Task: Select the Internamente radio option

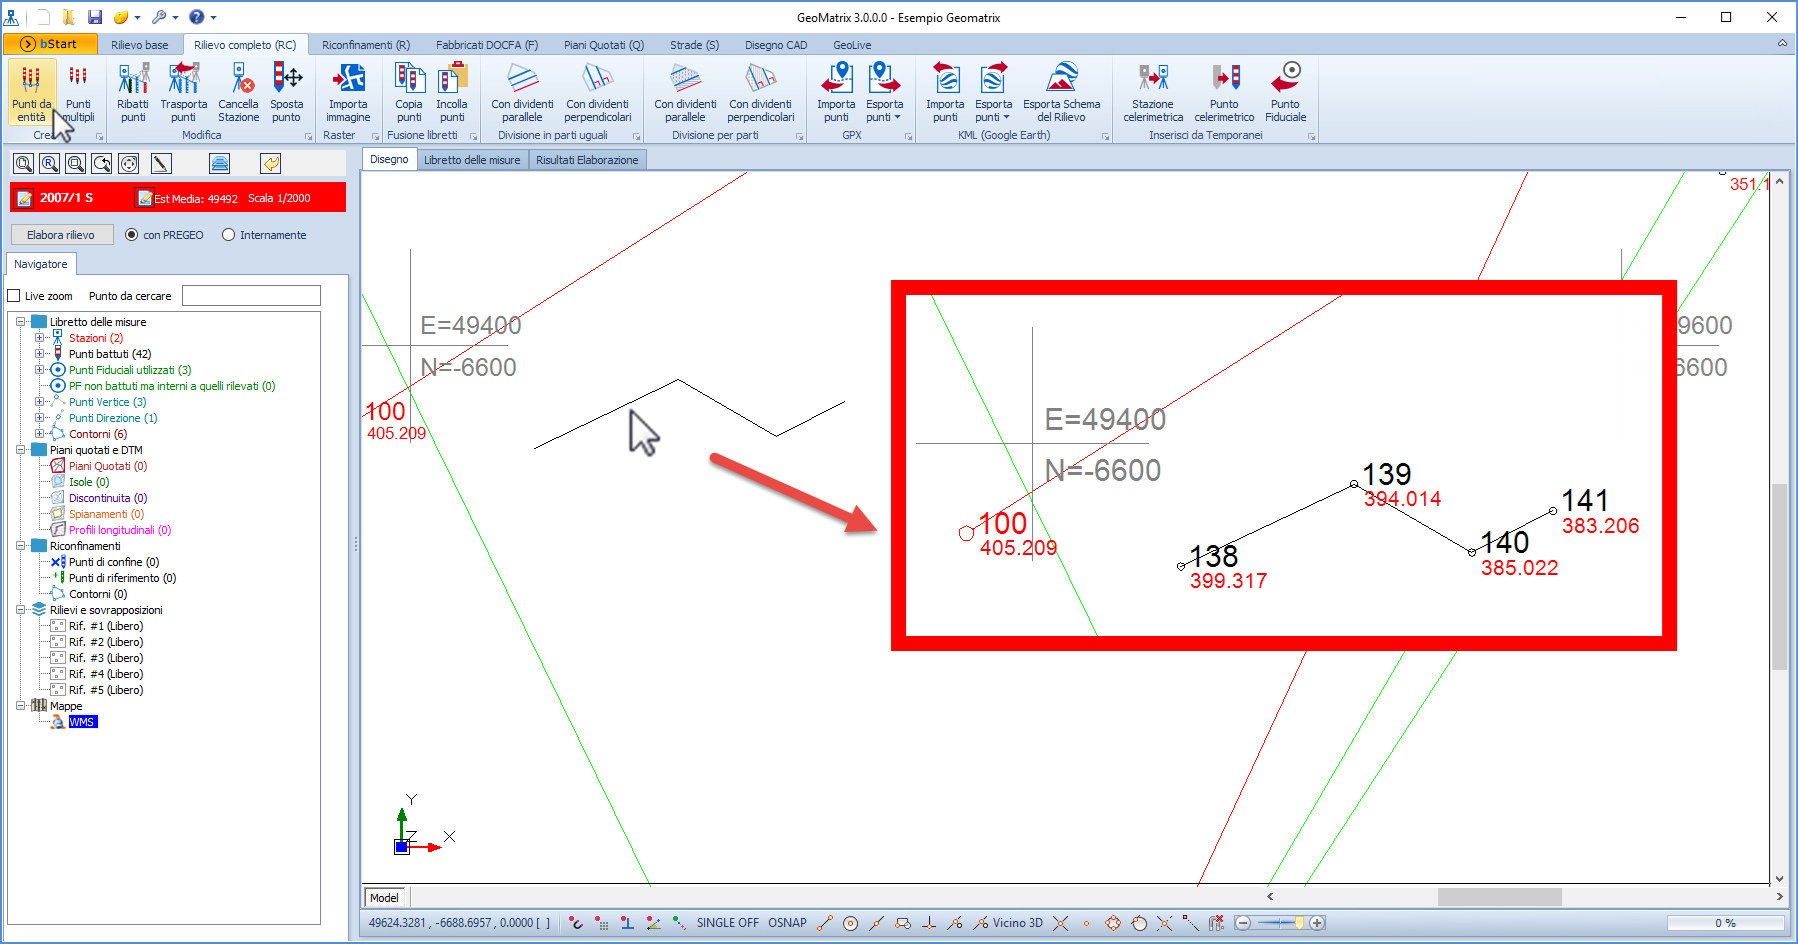Action: coord(229,235)
